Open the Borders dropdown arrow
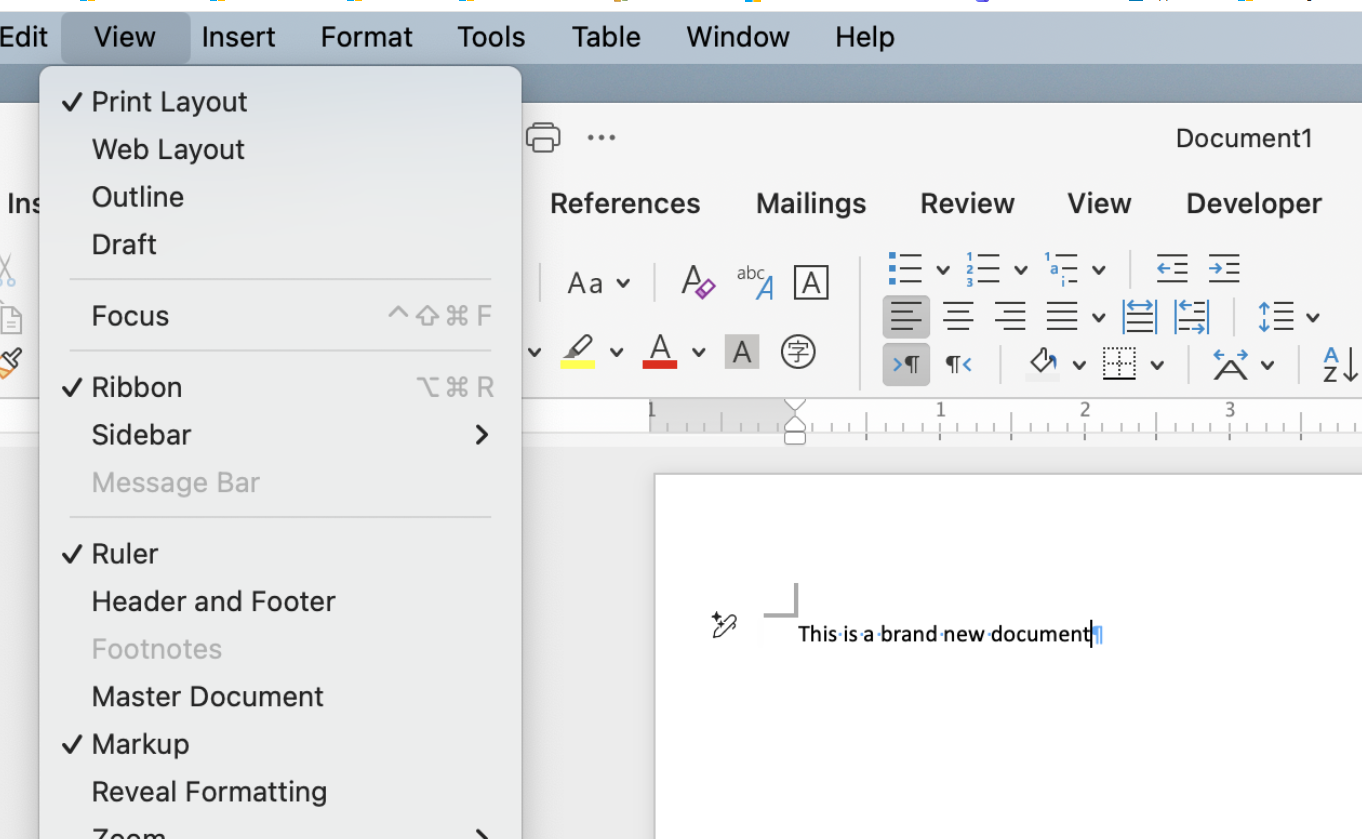This screenshot has width=1362, height=839. pos(1157,365)
